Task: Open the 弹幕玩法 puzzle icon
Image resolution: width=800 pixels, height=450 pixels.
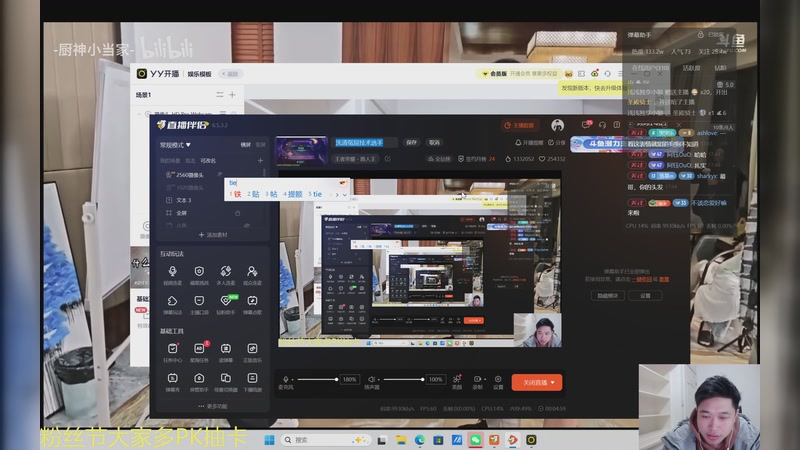Action: pyautogui.click(x=172, y=301)
